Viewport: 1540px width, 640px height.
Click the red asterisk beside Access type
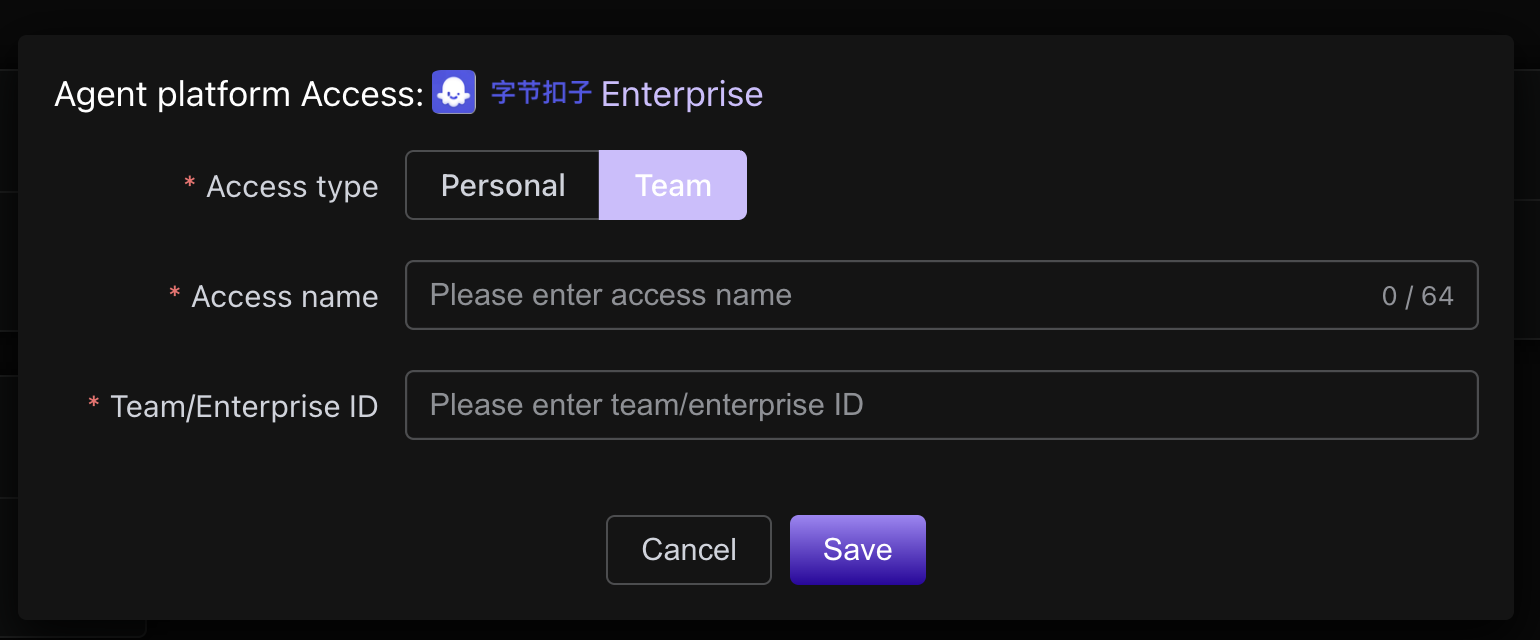(190, 183)
